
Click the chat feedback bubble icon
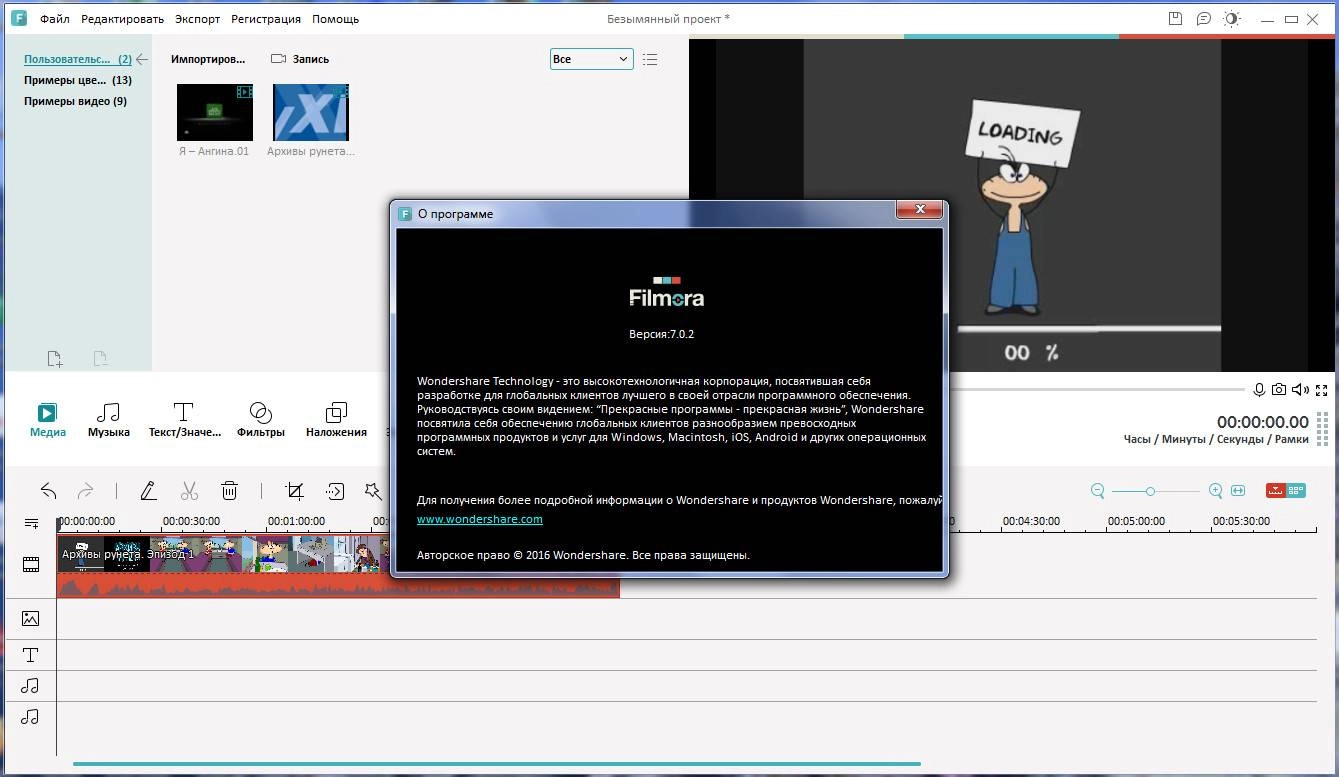click(x=1204, y=19)
